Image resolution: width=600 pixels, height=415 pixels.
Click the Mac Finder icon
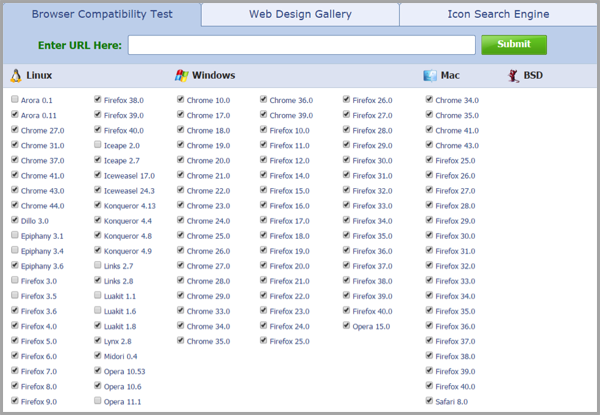point(430,76)
